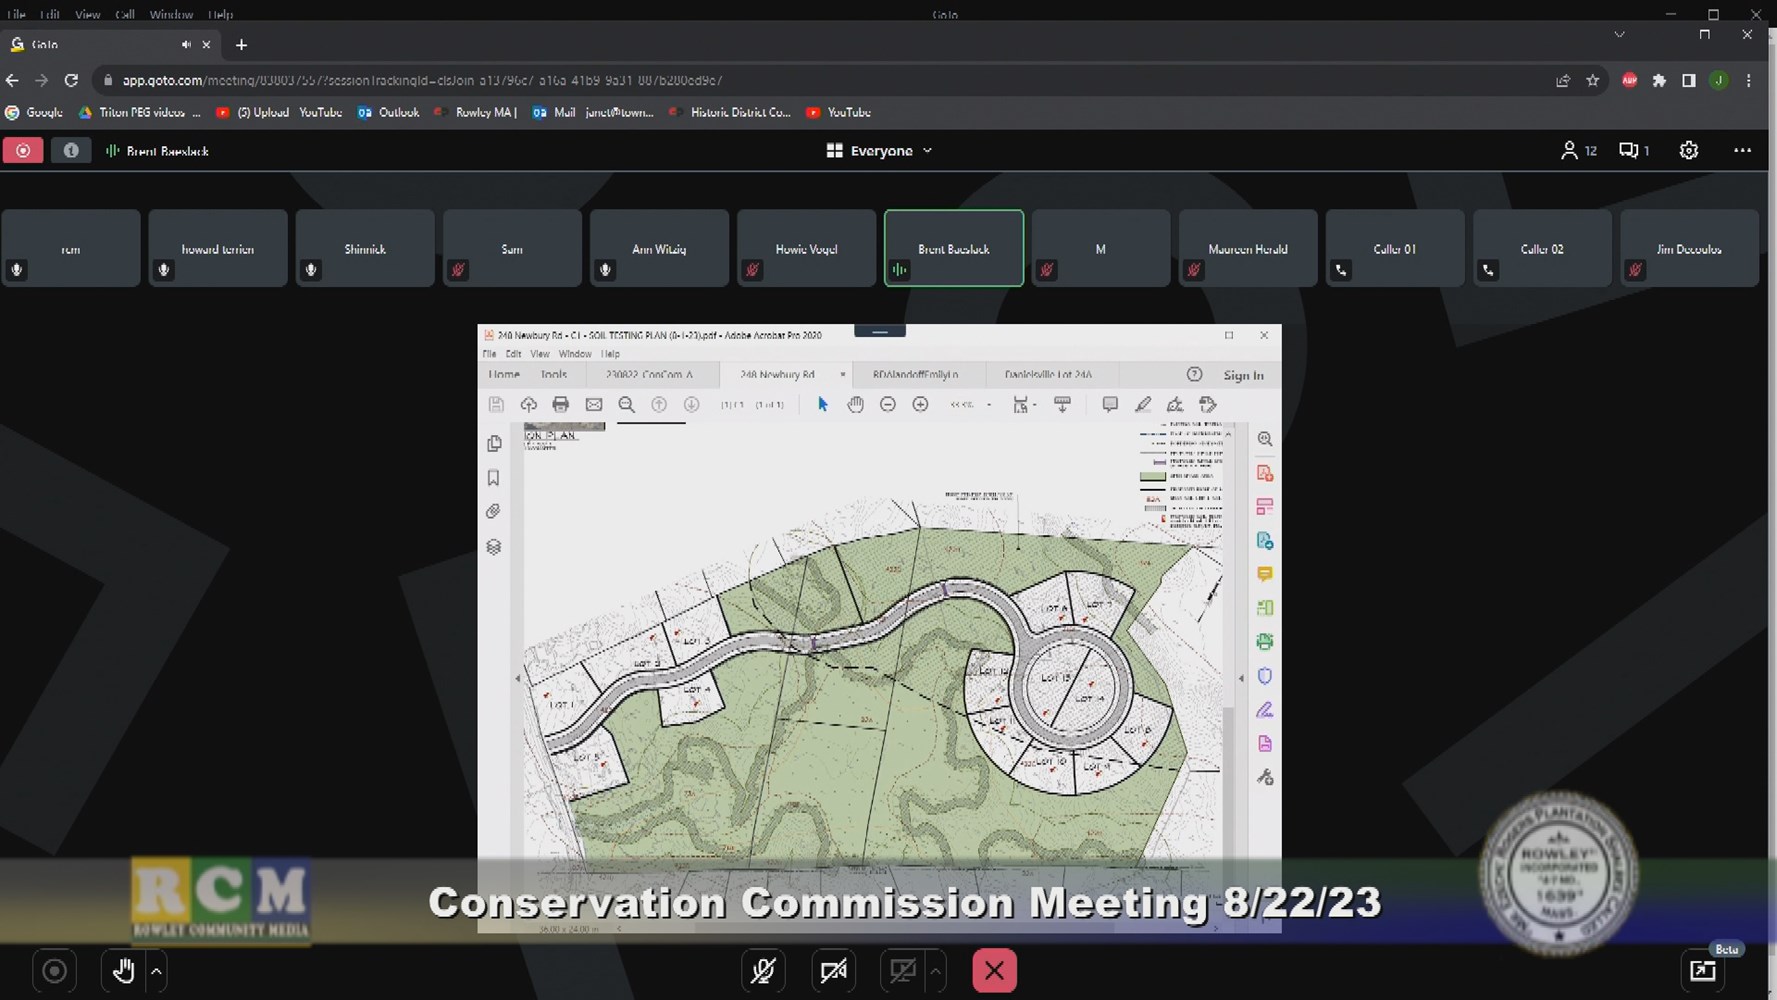The height and width of the screenshot is (1000, 1777).
Task: Click Howie Vogel's muted microphone indicator
Action: 752,270
